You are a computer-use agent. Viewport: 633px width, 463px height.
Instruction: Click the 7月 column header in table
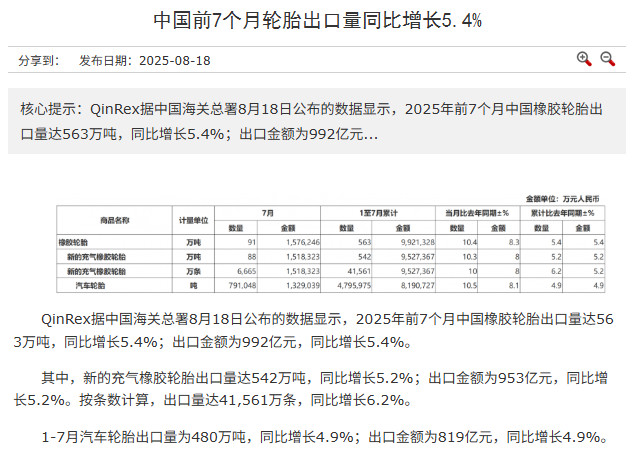click(267, 212)
